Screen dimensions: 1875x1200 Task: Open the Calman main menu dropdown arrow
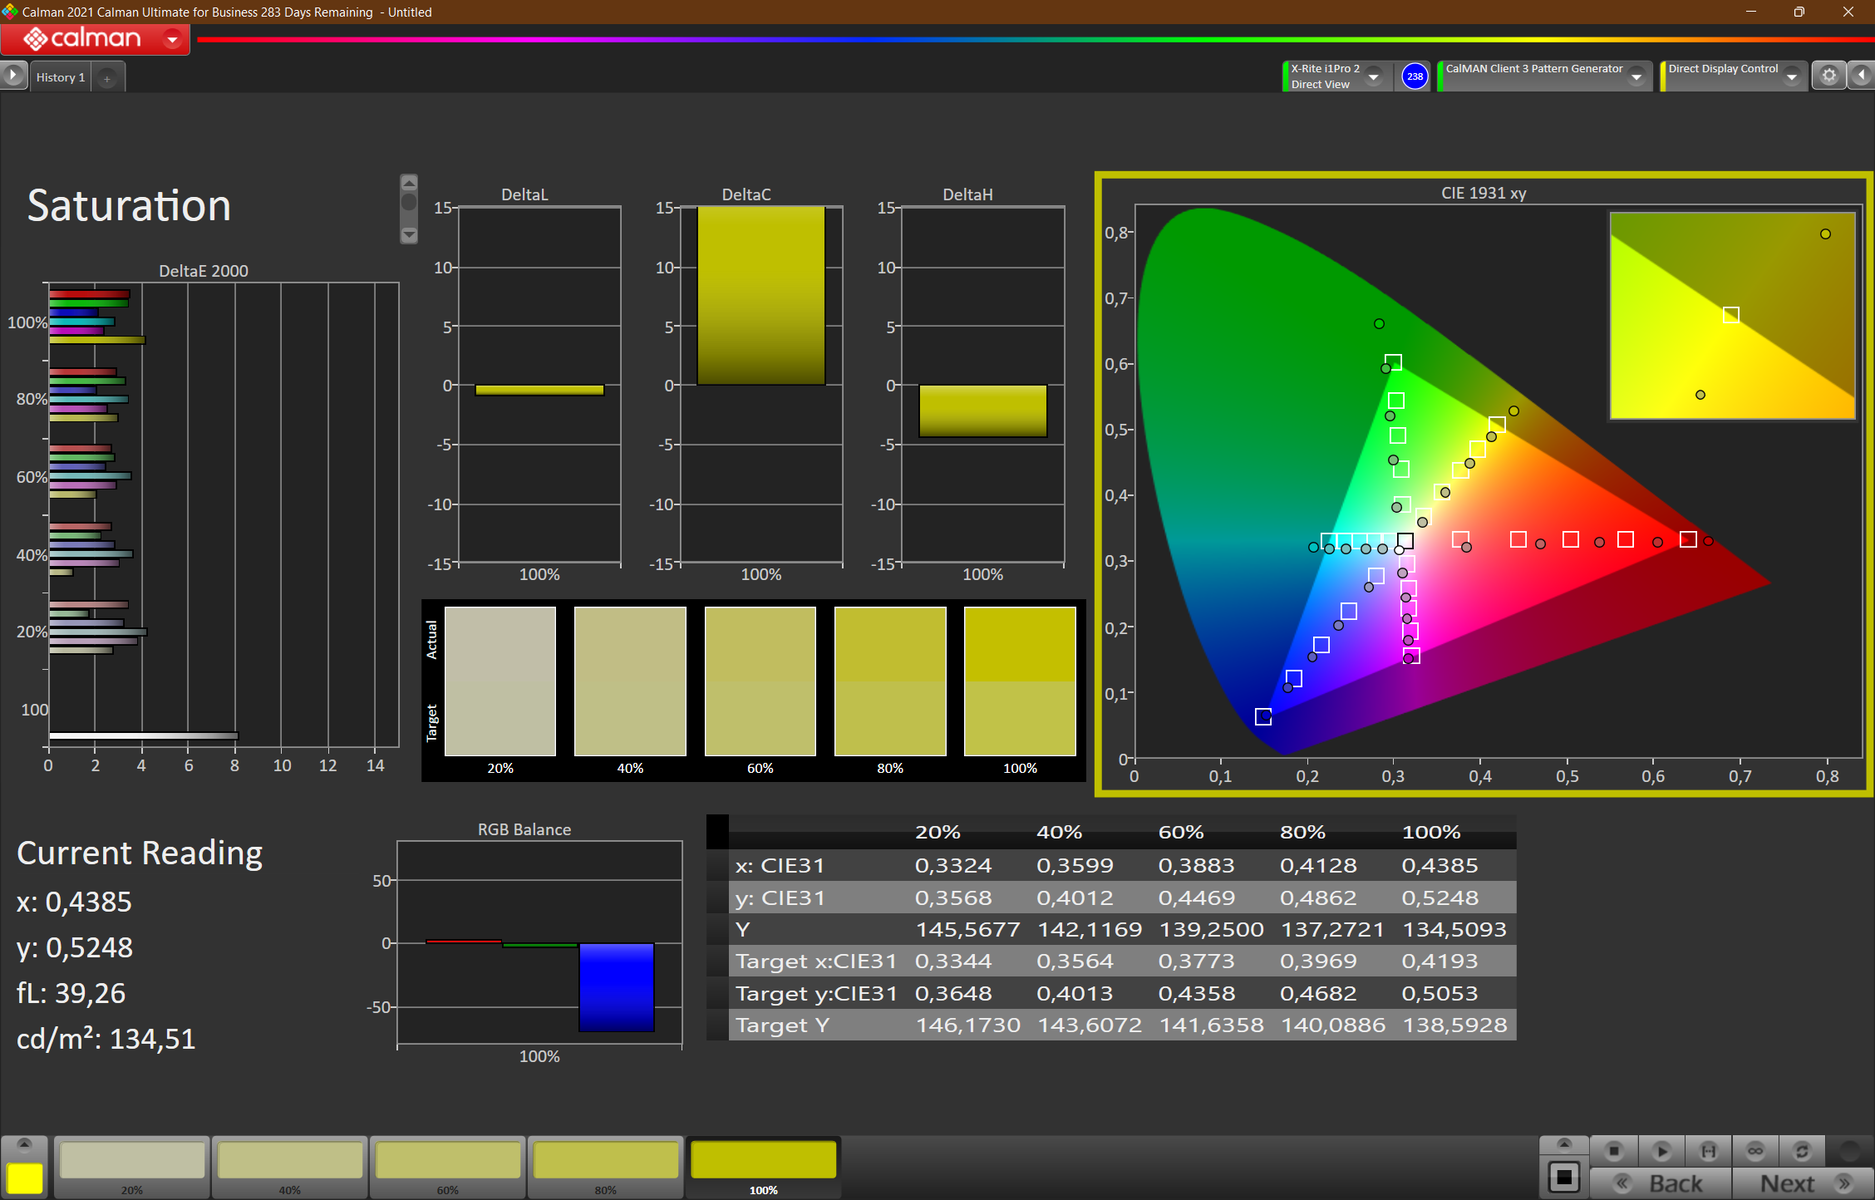172,40
